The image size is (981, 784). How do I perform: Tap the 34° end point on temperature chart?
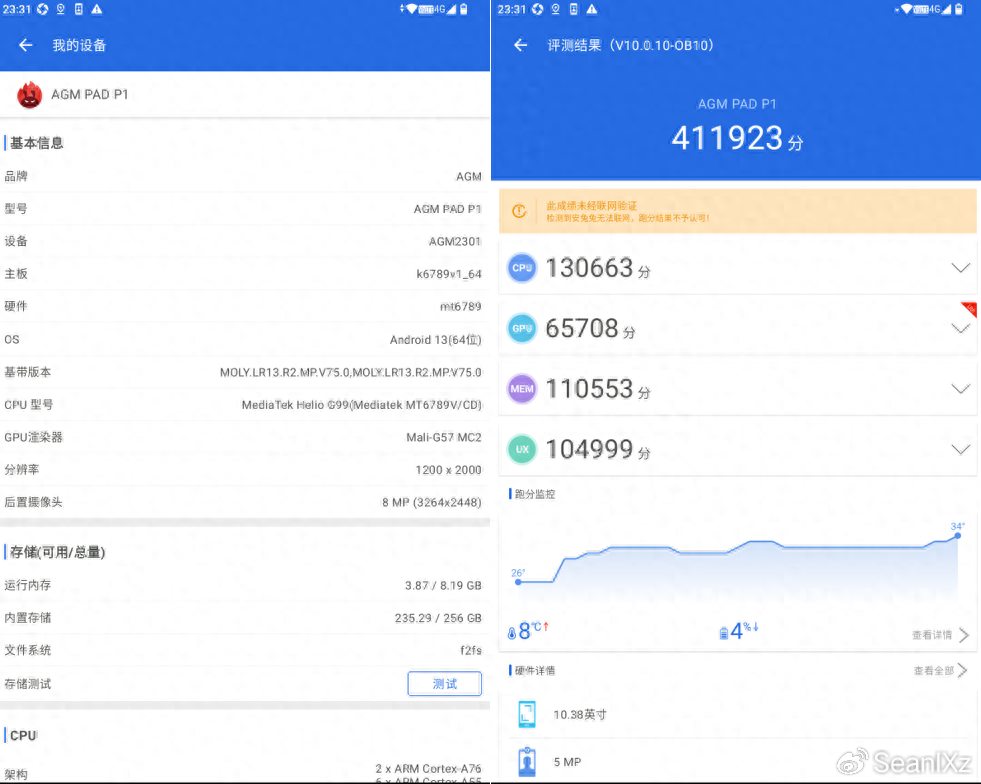(x=957, y=535)
